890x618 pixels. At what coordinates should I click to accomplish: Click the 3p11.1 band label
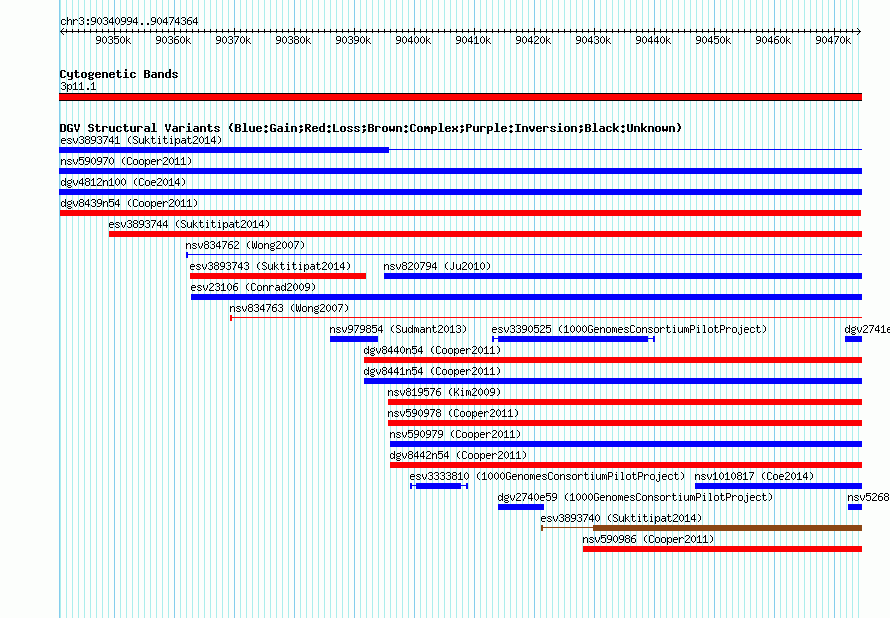click(78, 86)
